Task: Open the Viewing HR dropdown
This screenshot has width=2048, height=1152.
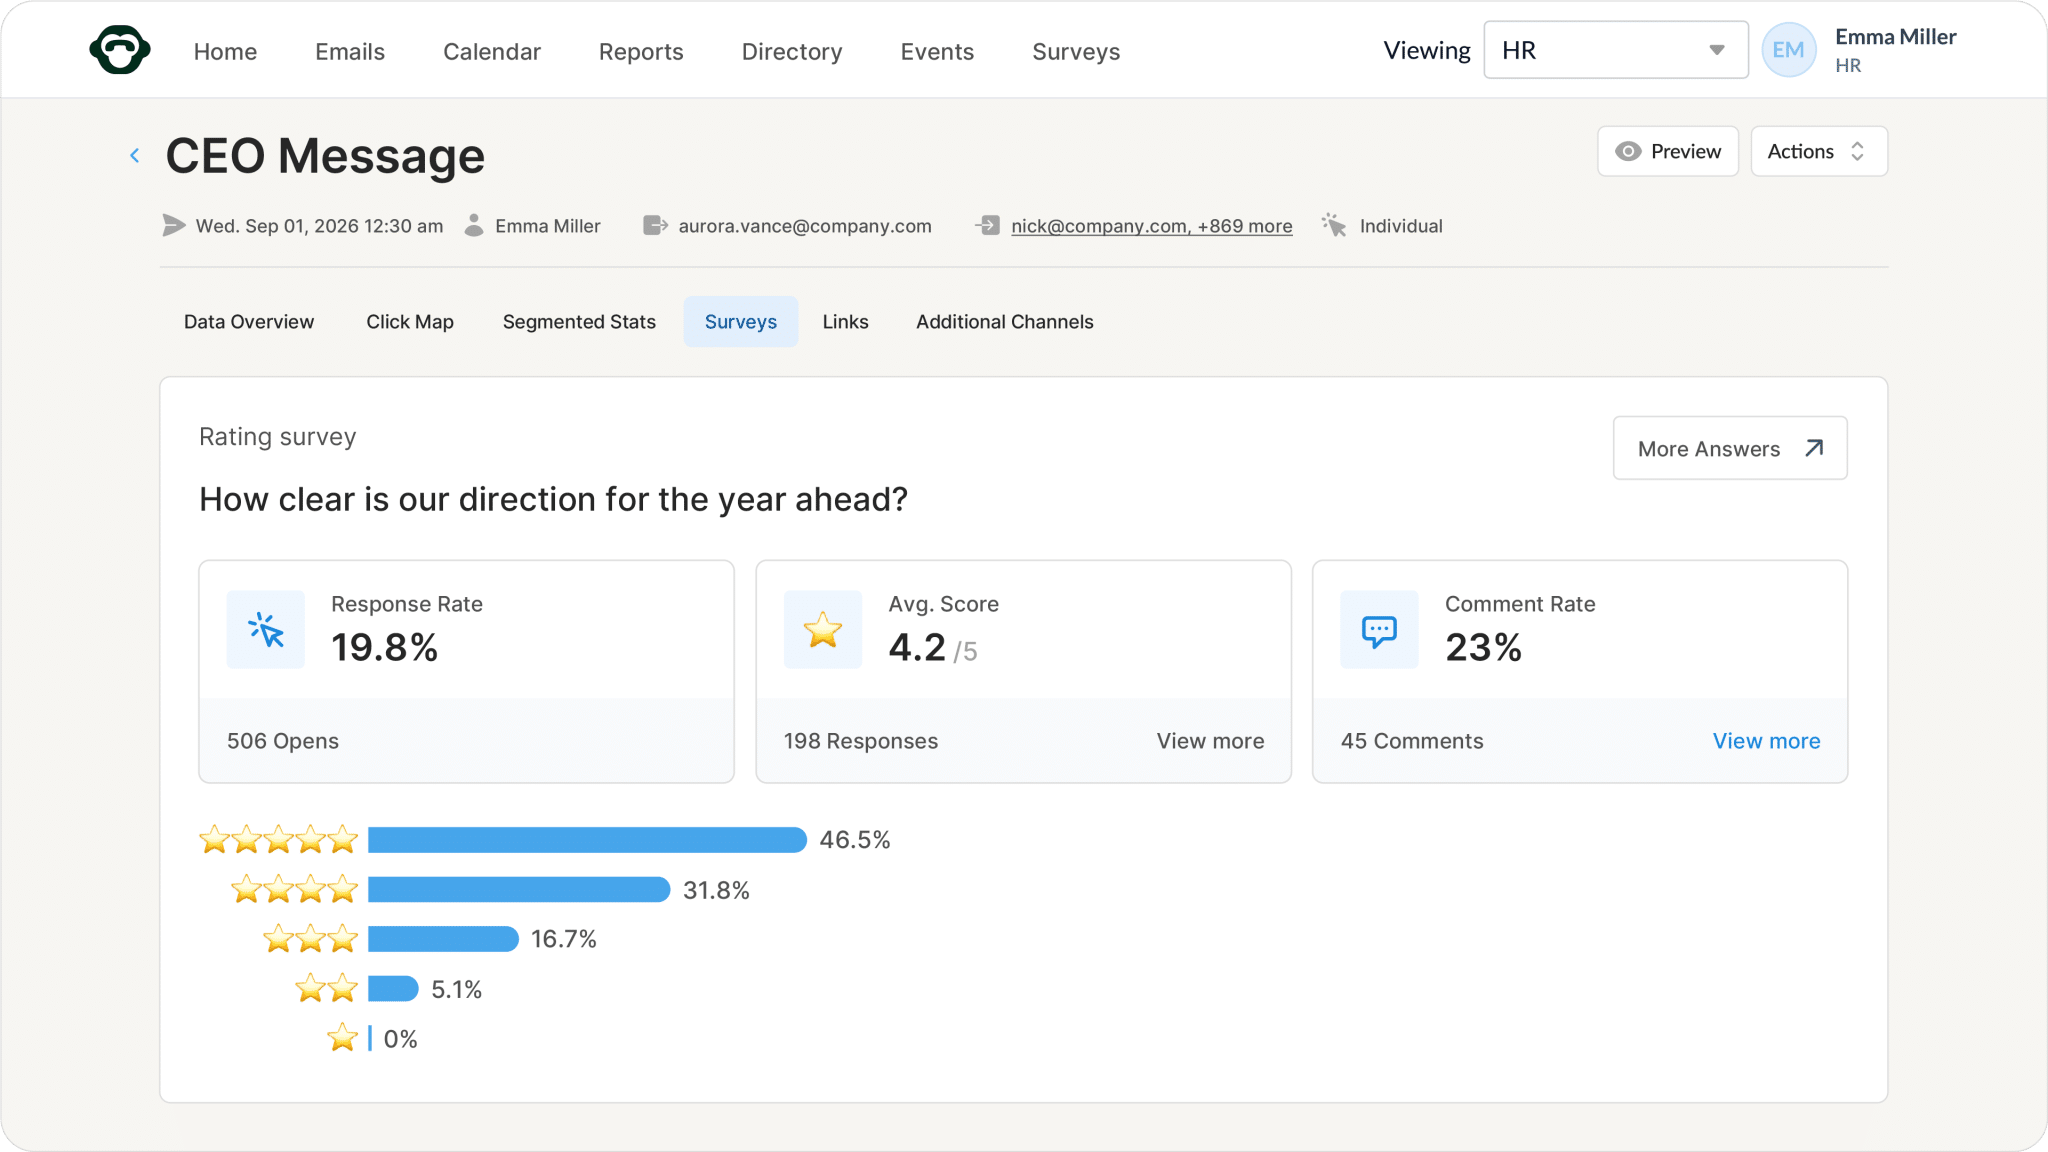Action: [1615, 50]
